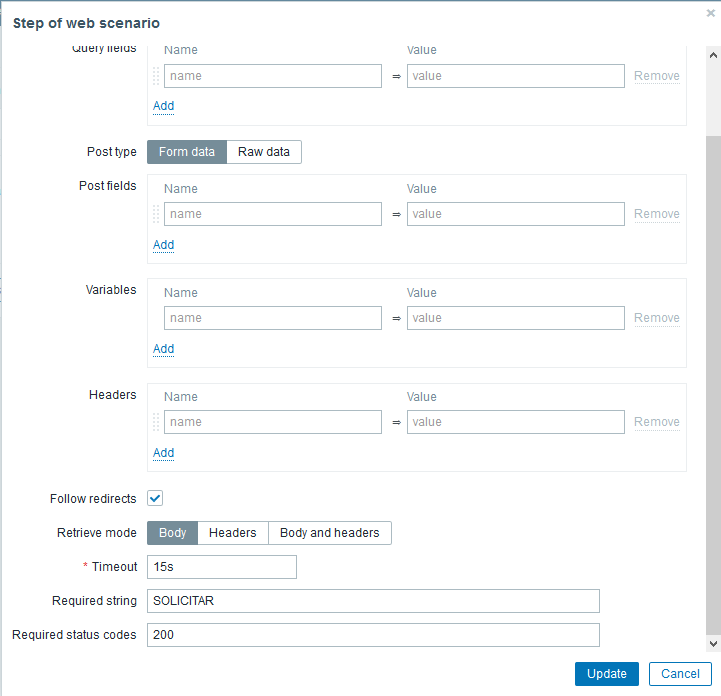Grab the Post fields row drag handle

point(156,214)
